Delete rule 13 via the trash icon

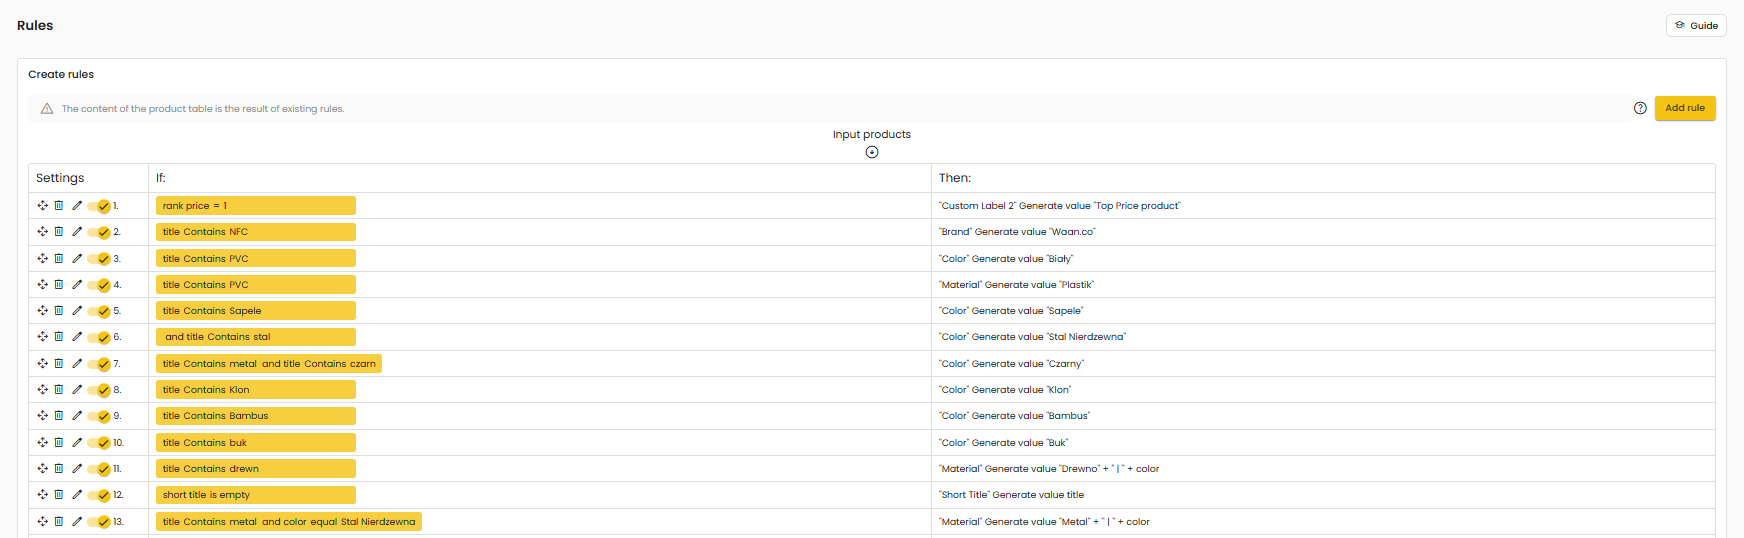[x=59, y=521]
